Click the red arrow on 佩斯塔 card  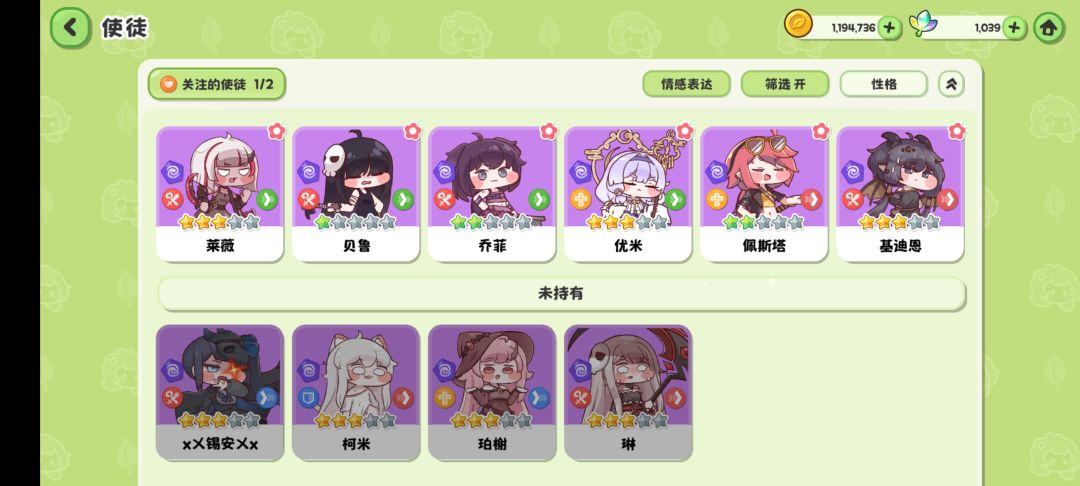[811, 200]
